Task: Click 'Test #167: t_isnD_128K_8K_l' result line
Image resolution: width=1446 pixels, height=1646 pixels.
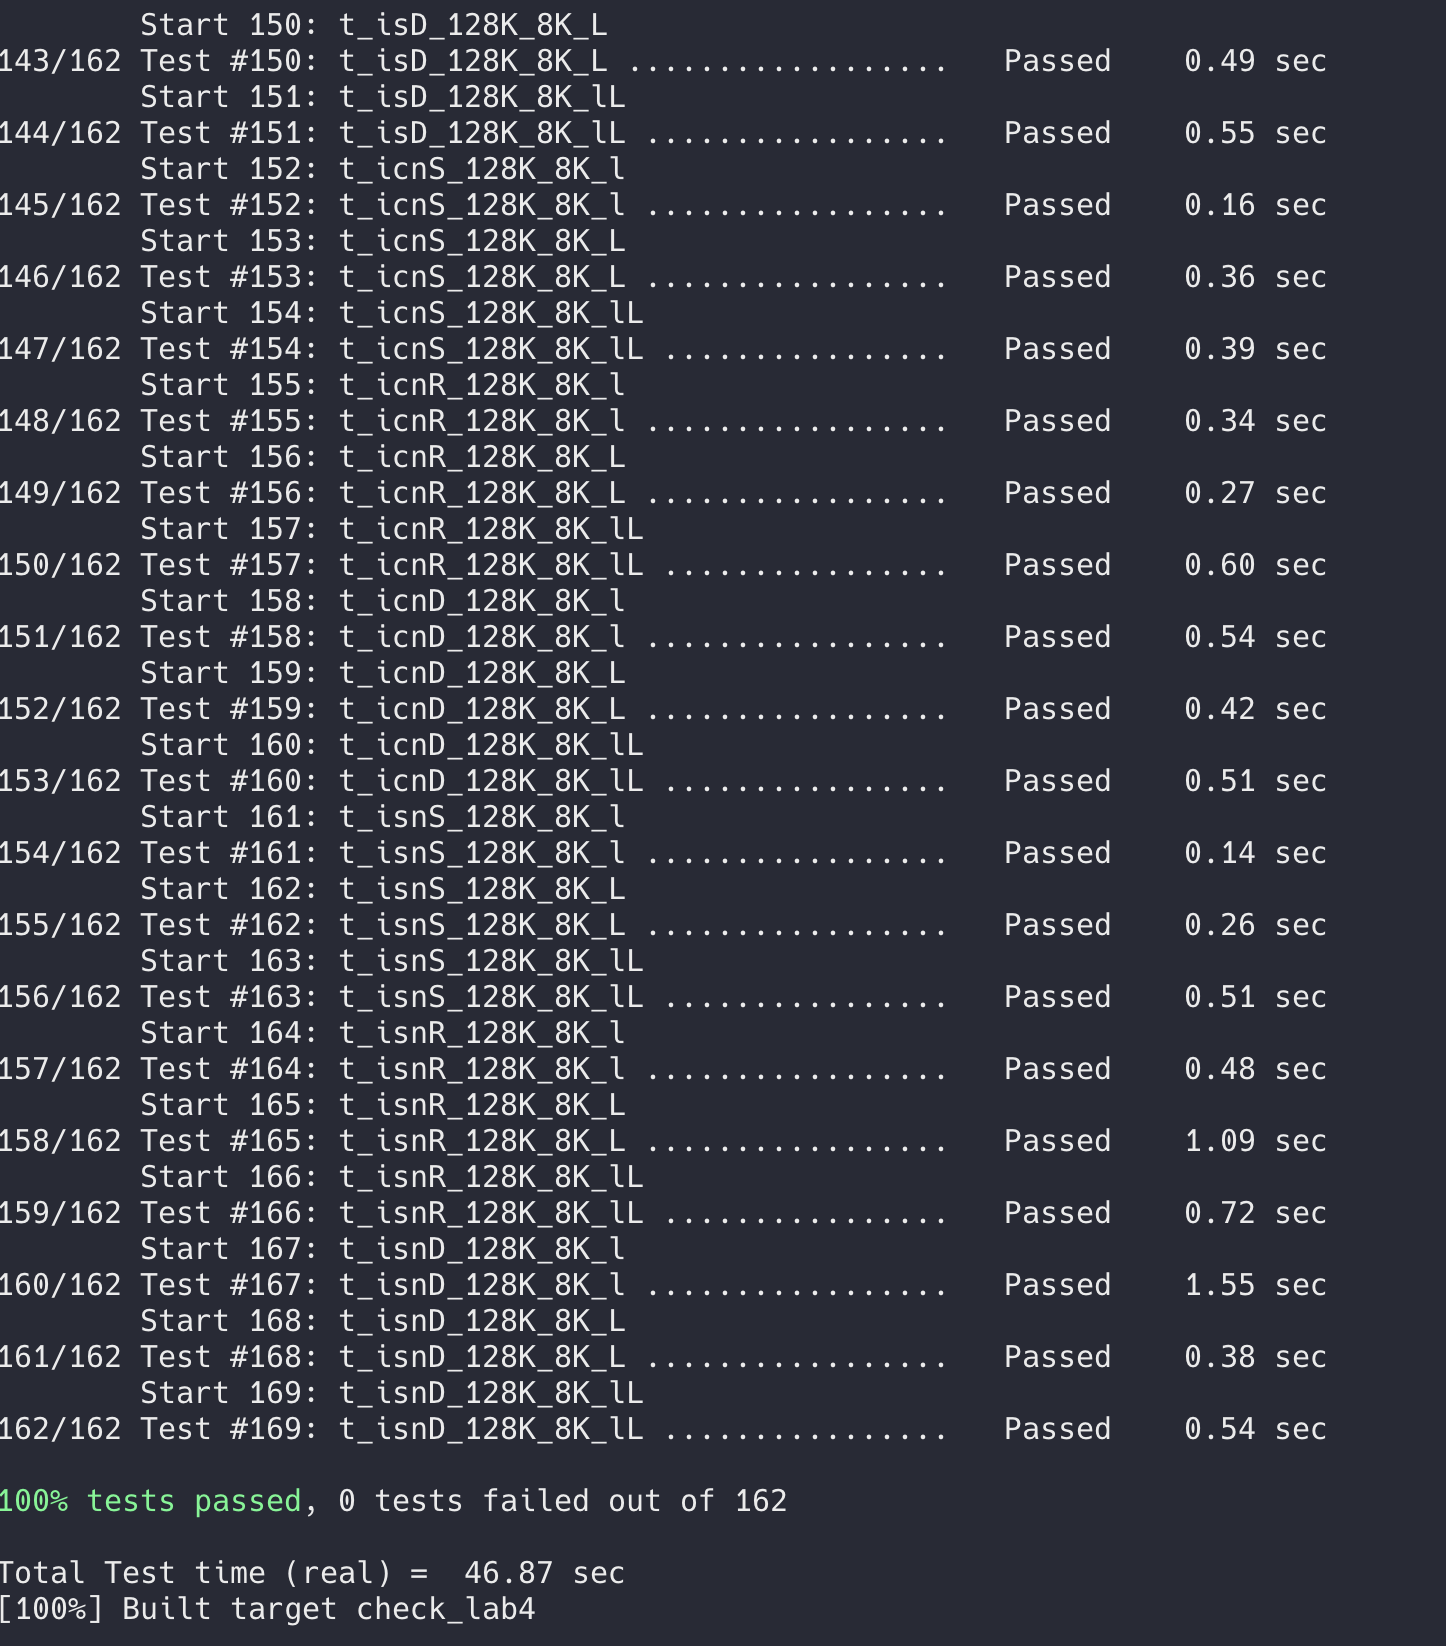Action: 663,1285
